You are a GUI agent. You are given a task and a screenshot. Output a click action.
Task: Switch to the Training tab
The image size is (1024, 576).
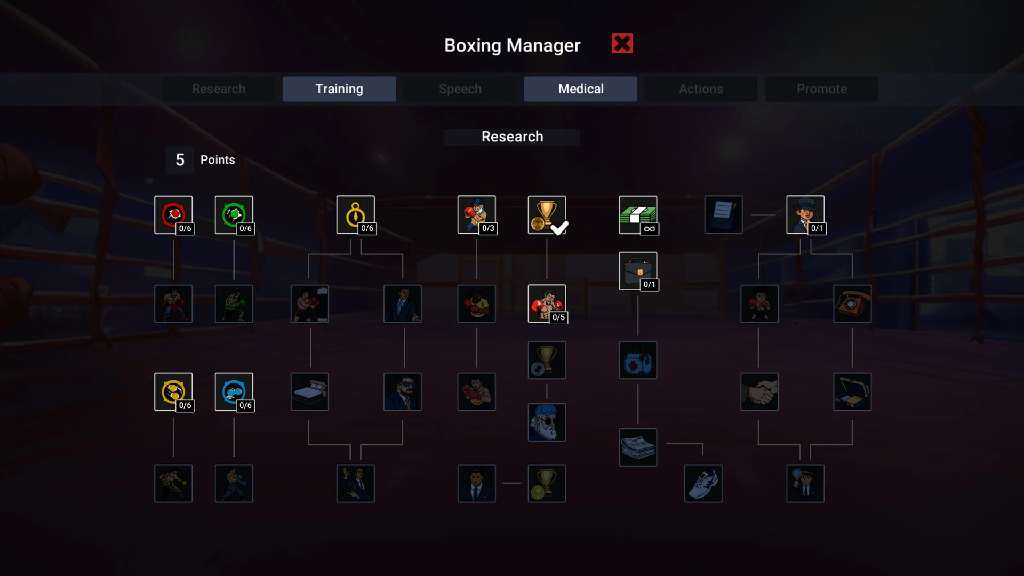coord(339,89)
